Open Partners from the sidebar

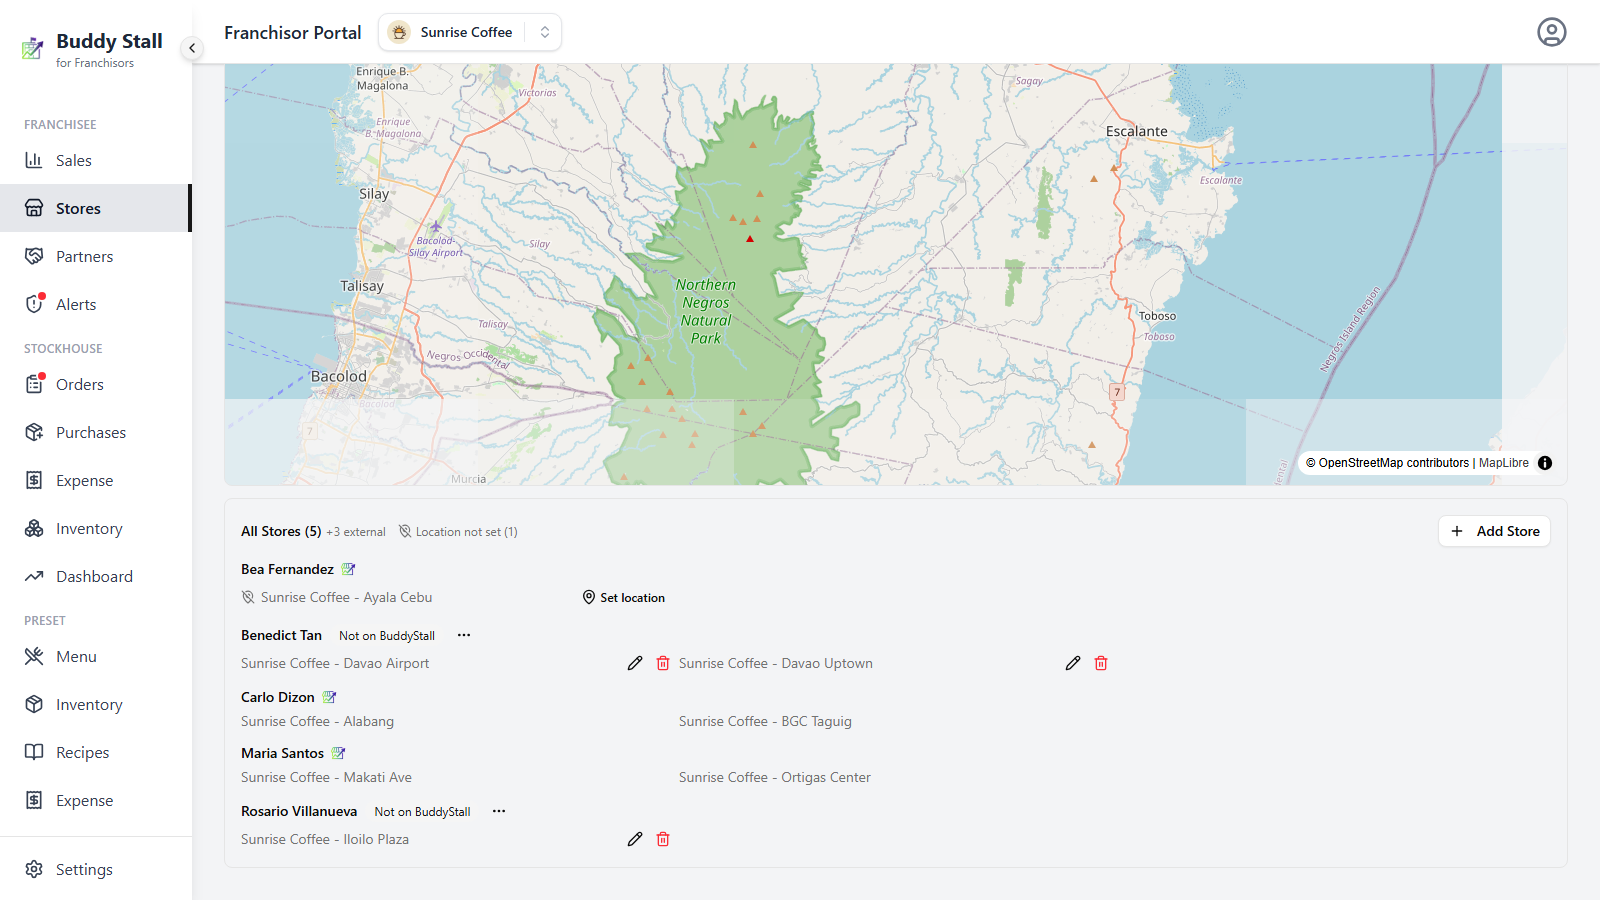coord(96,256)
